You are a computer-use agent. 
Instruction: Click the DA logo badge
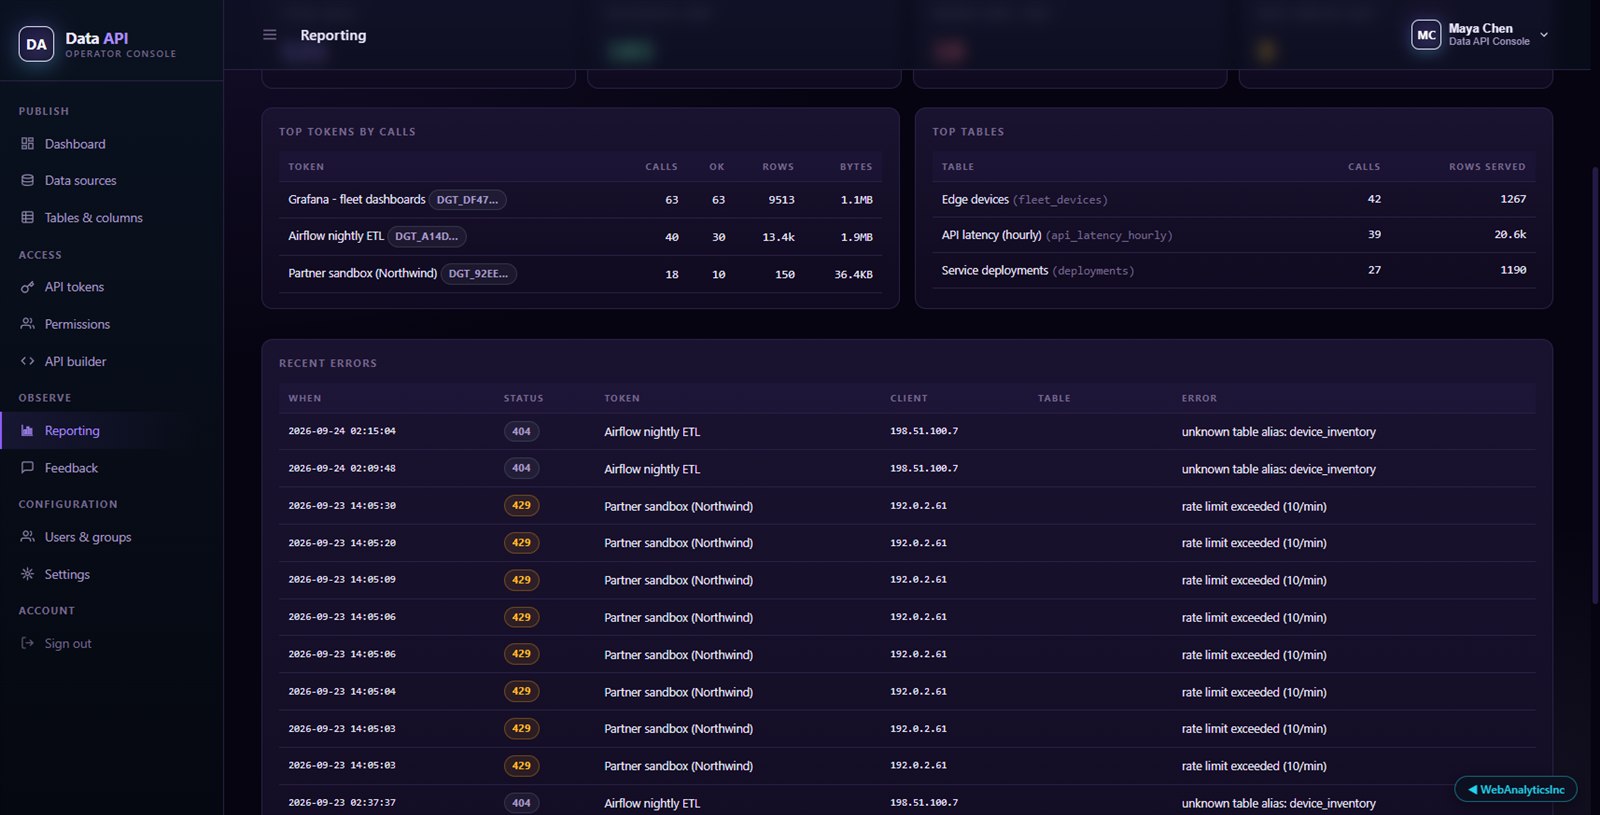point(36,44)
